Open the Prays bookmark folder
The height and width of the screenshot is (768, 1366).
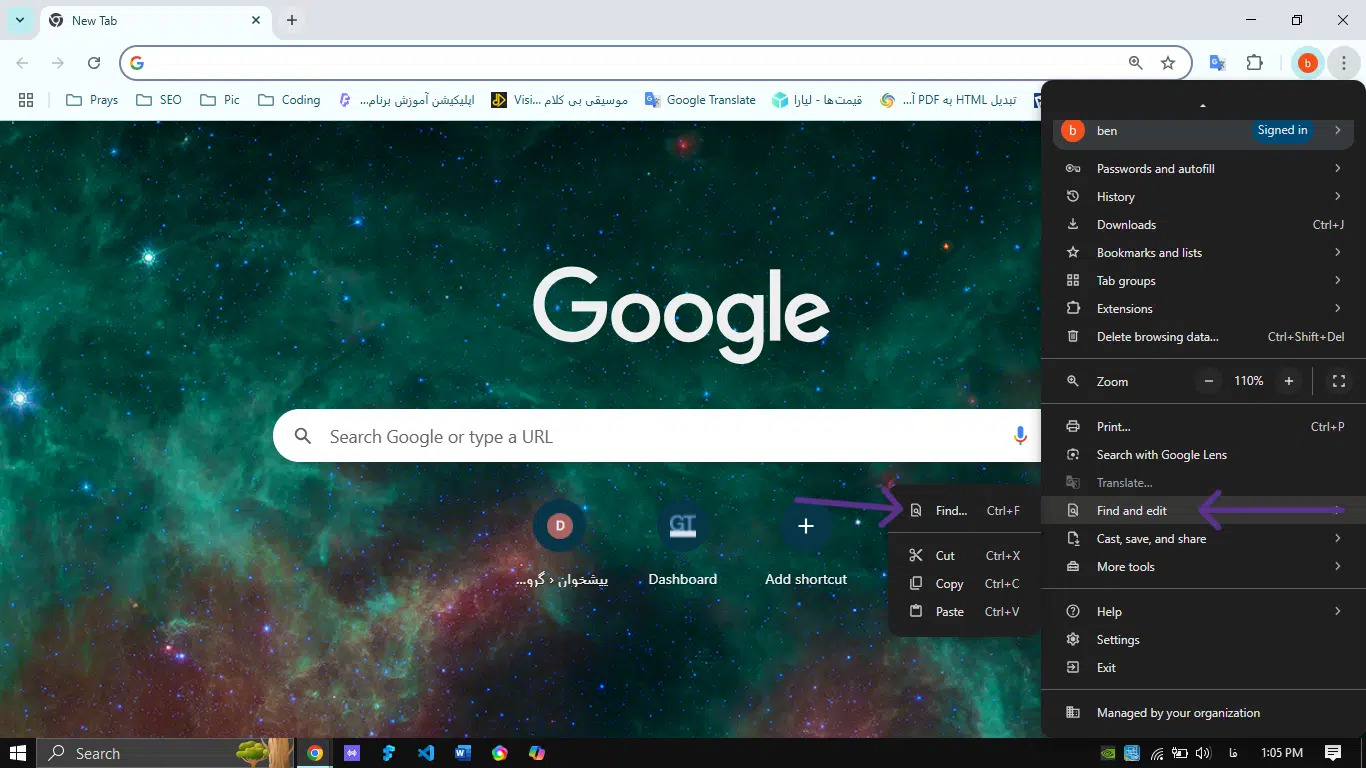pyautogui.click(x=92, y=100)
